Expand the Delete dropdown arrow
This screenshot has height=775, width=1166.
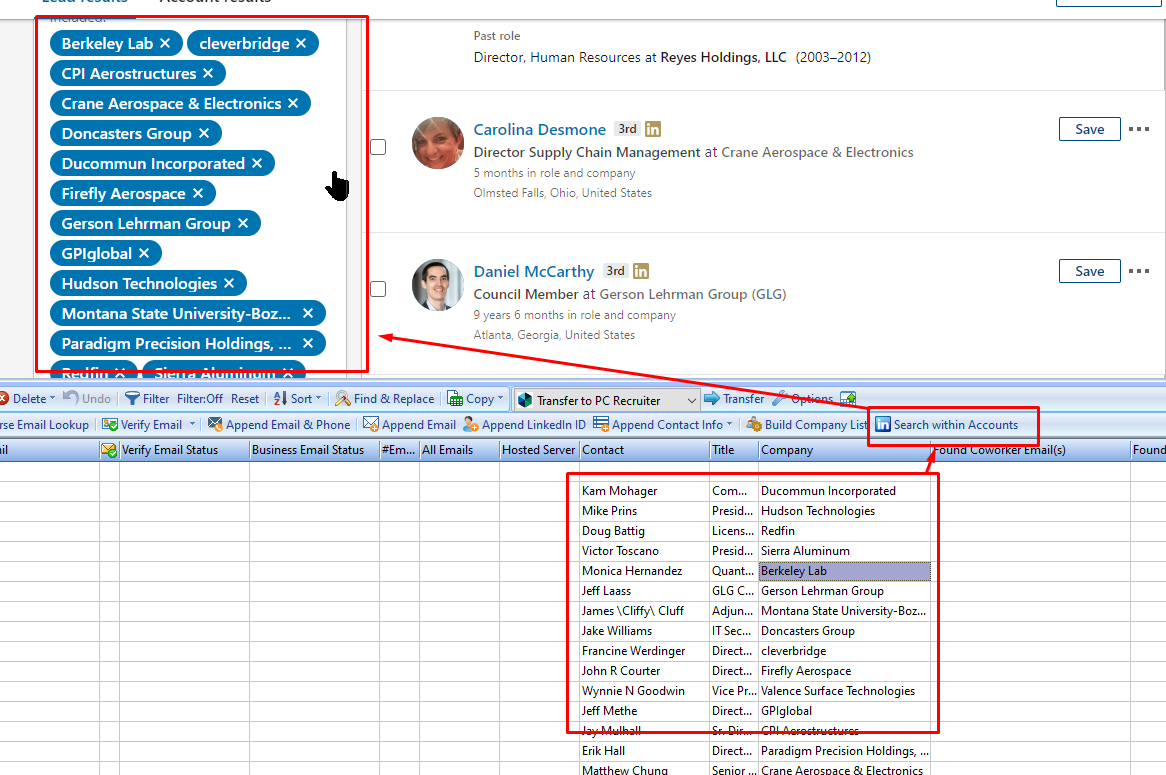point(52,399)
